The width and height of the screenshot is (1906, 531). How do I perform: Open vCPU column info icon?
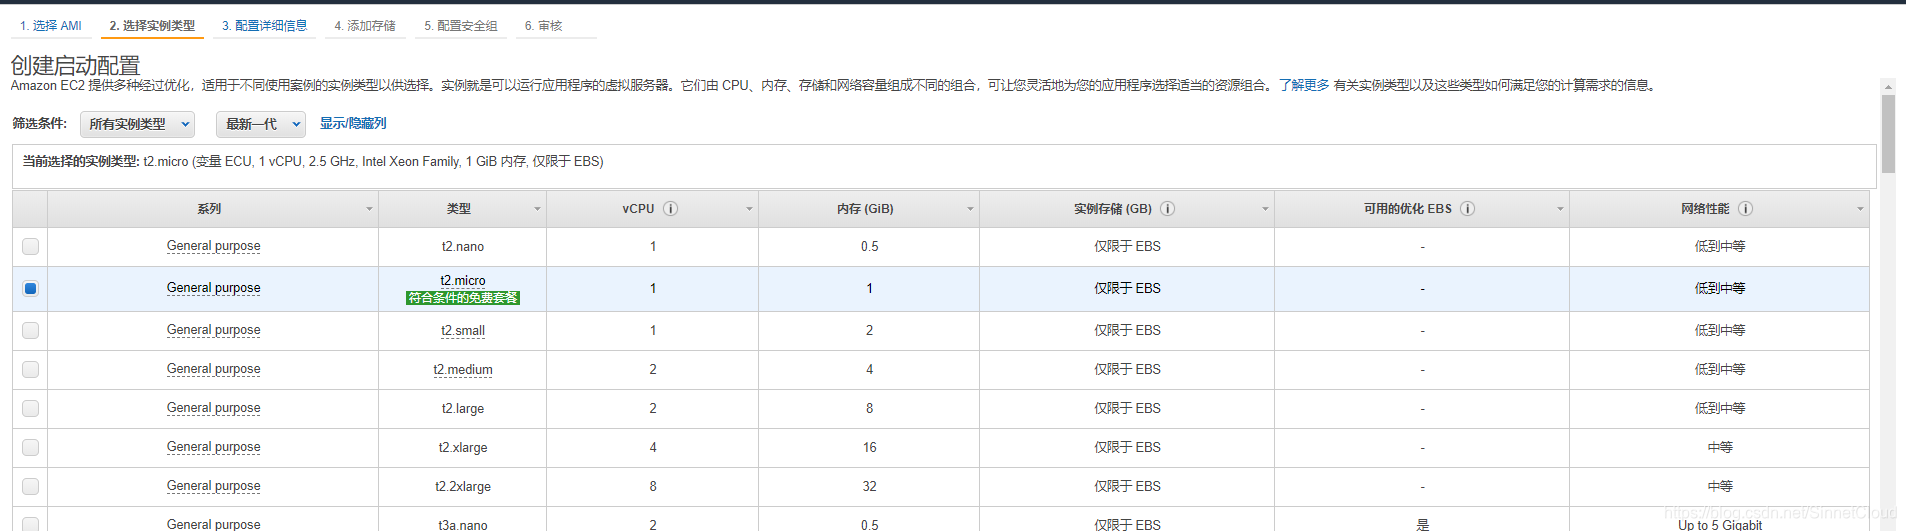pyautogui.click(x=671, y=209)
